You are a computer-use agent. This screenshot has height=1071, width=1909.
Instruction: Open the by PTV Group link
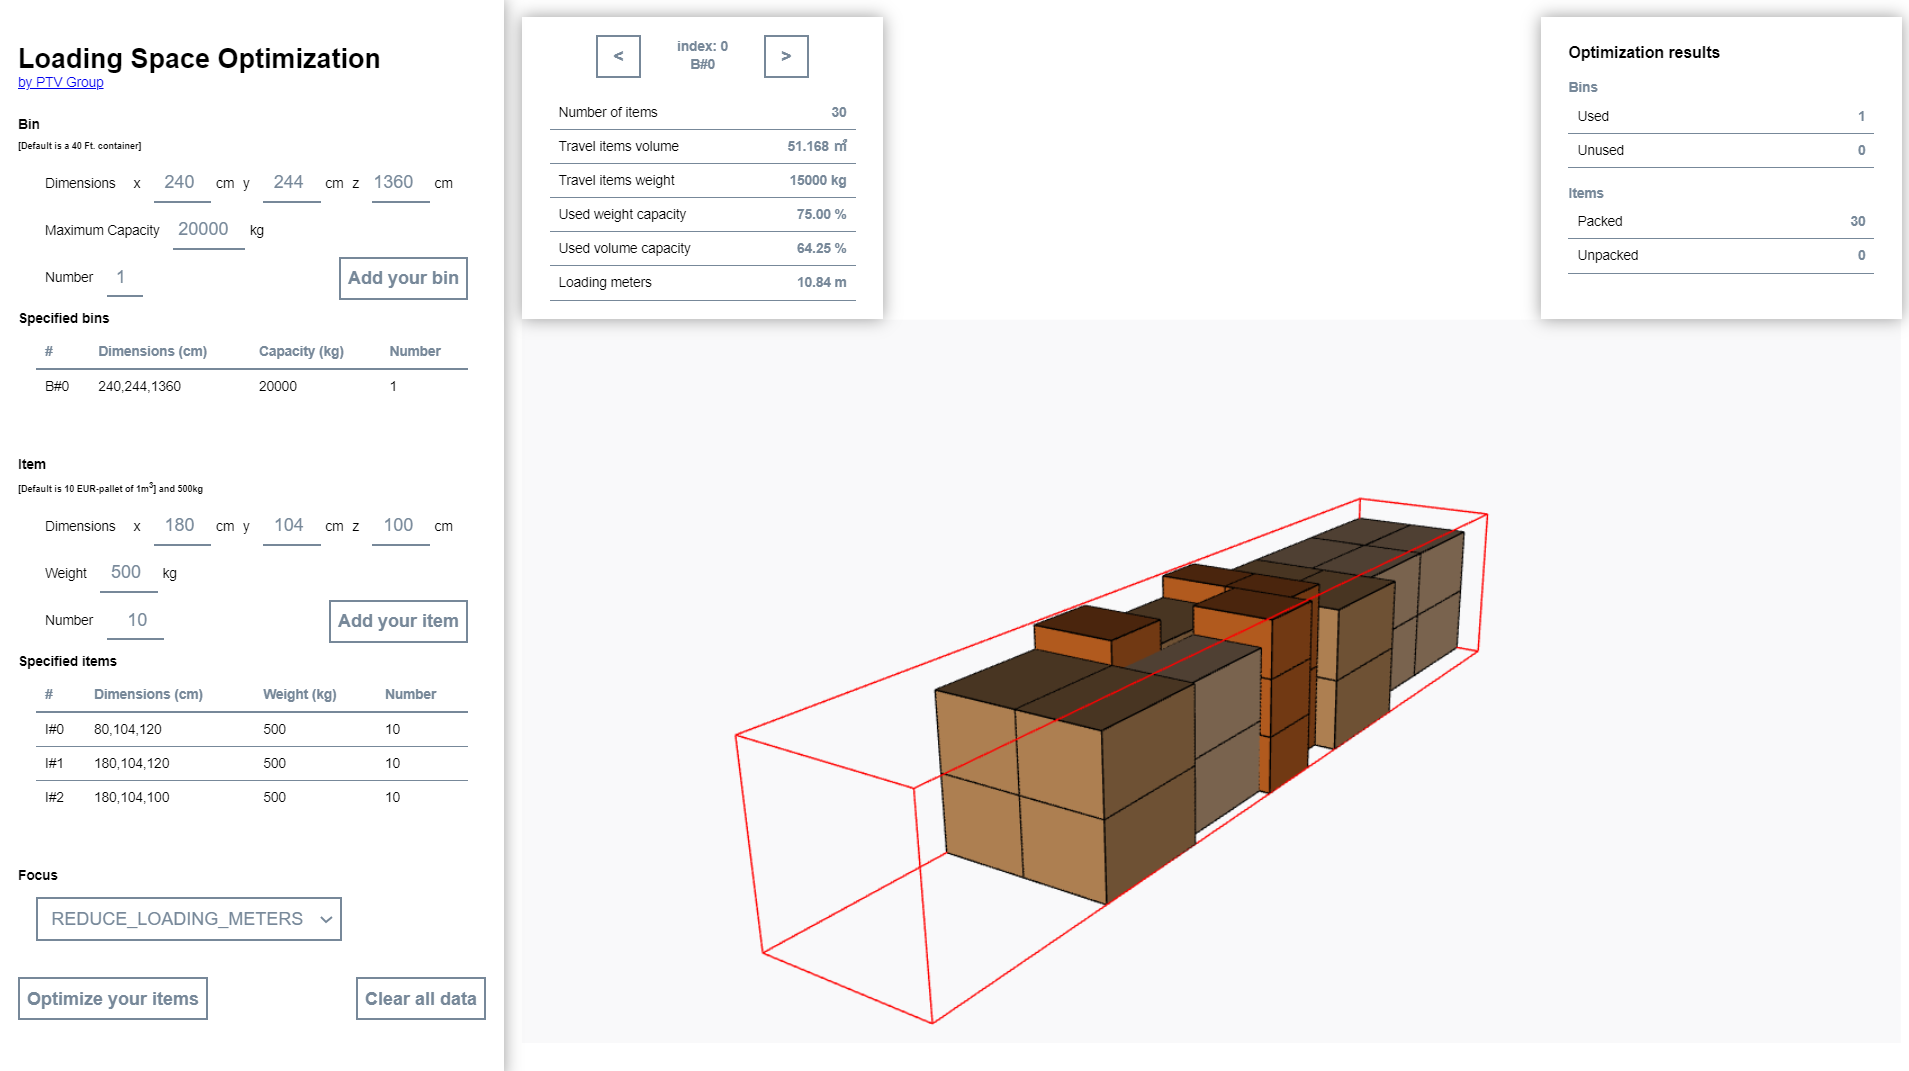(60, 82)
